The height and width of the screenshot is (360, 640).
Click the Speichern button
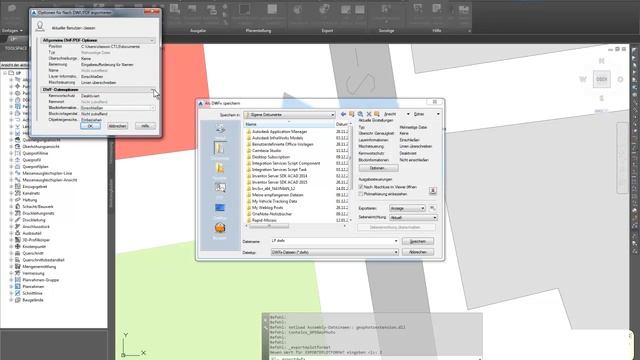point(418,242)
